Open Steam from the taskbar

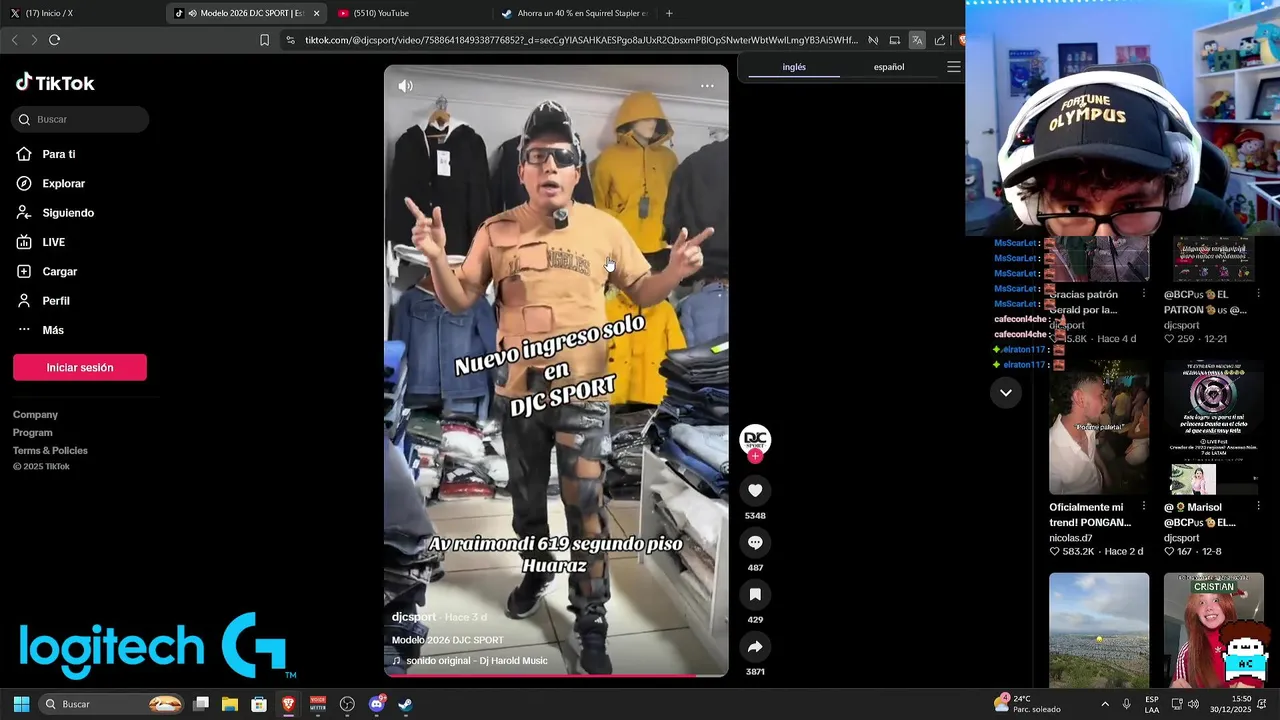[405, 704]
